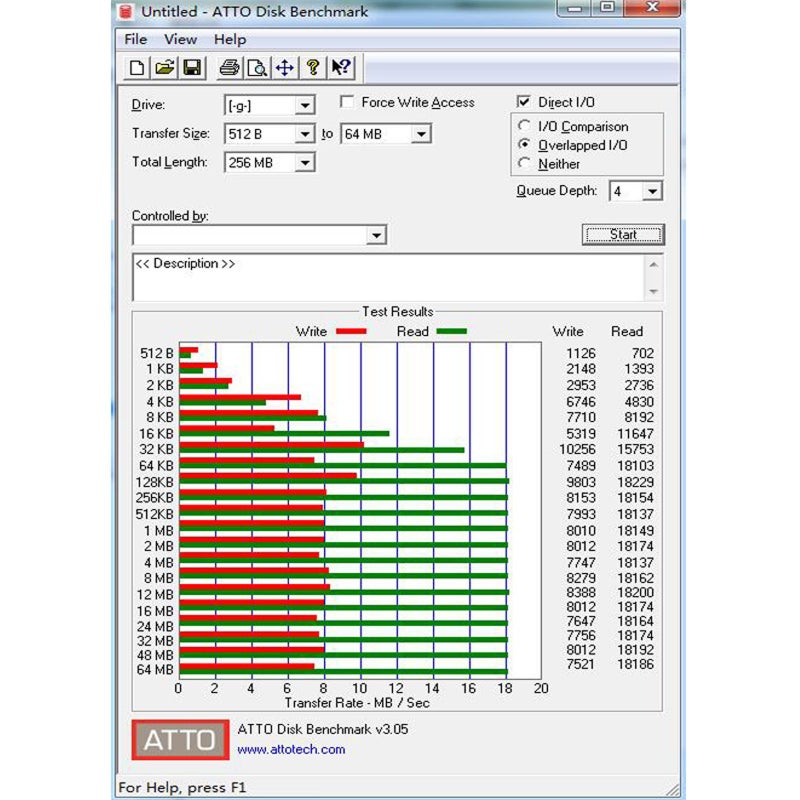Expand the Transfer Size dropdown

pos(306,133)
